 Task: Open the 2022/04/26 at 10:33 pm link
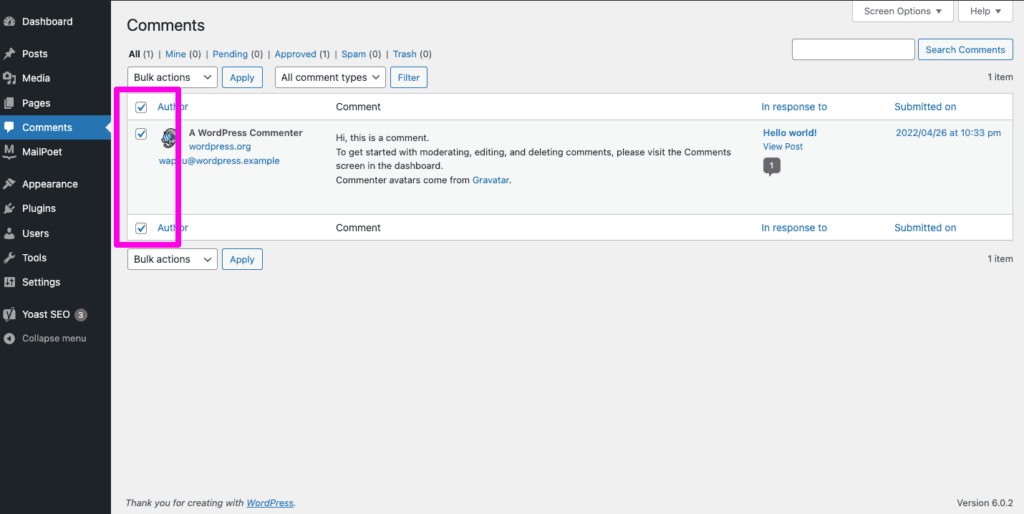[948, 133]
